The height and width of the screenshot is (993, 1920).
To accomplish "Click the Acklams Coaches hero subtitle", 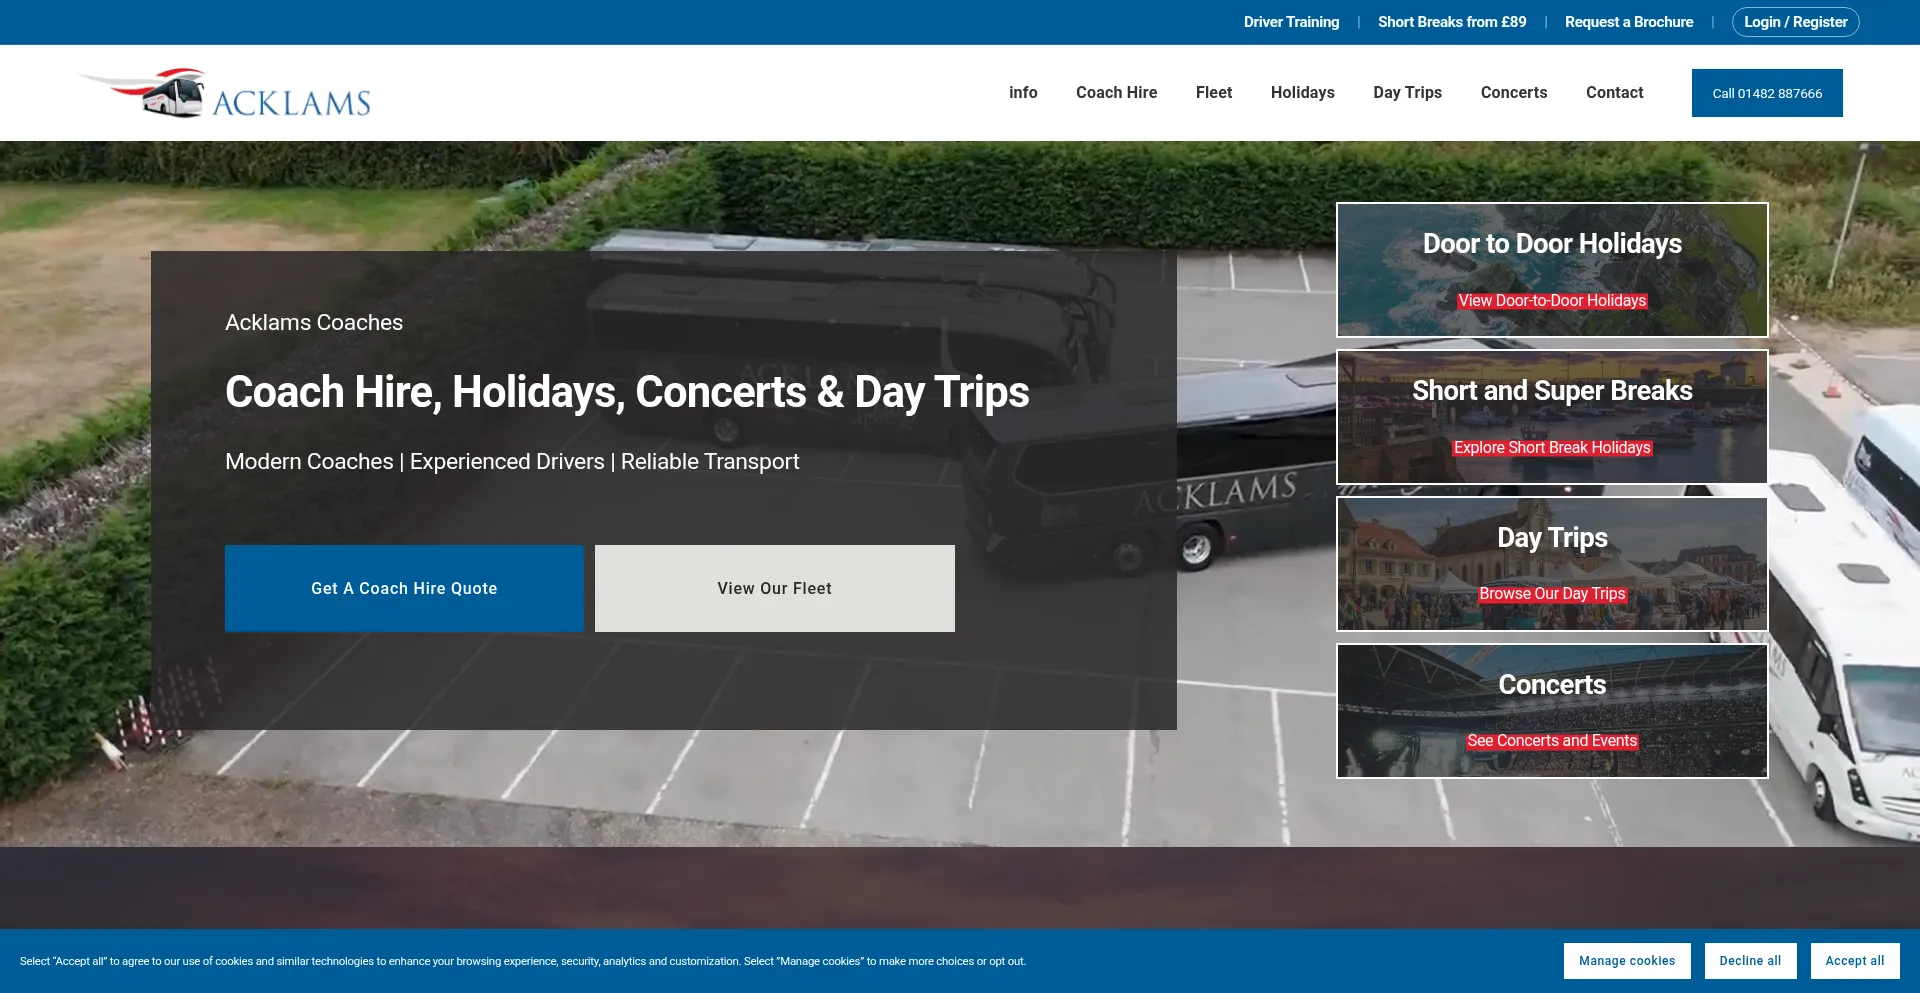I will tap(314, 323).
